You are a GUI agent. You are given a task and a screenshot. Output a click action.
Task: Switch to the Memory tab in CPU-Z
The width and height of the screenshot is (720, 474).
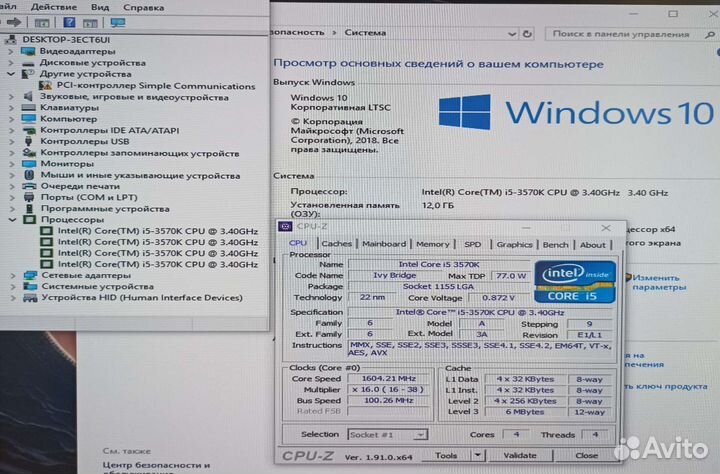(433, 244)
